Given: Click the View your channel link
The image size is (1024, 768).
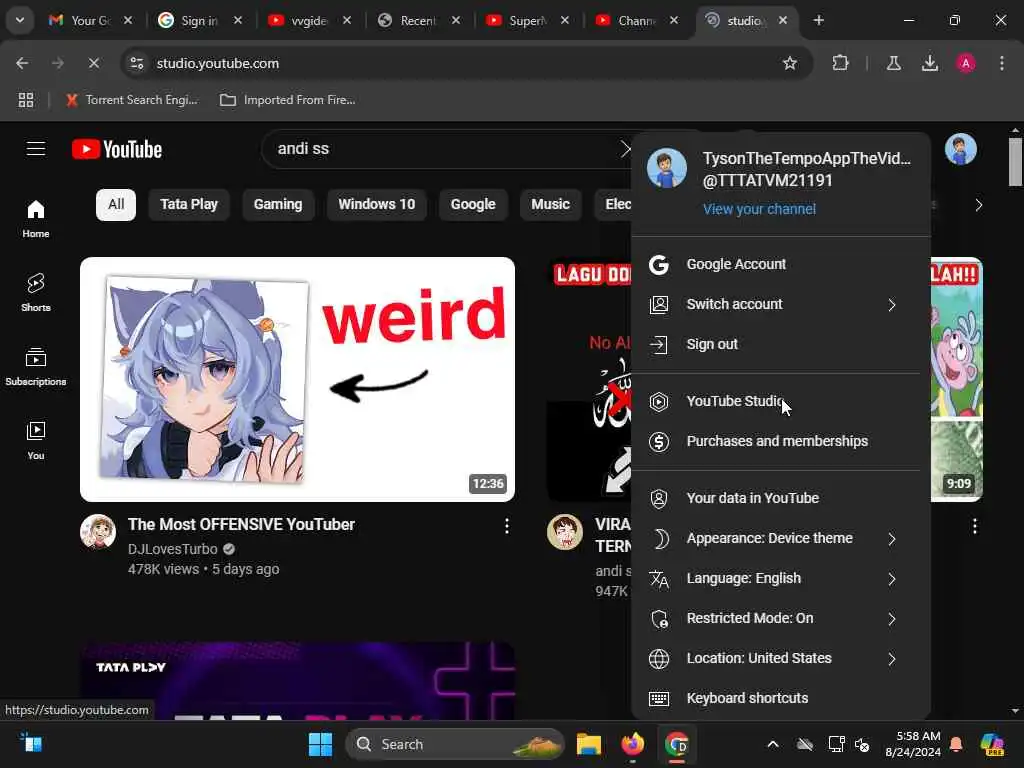Looking at the screenshot, I should point(759,209).
